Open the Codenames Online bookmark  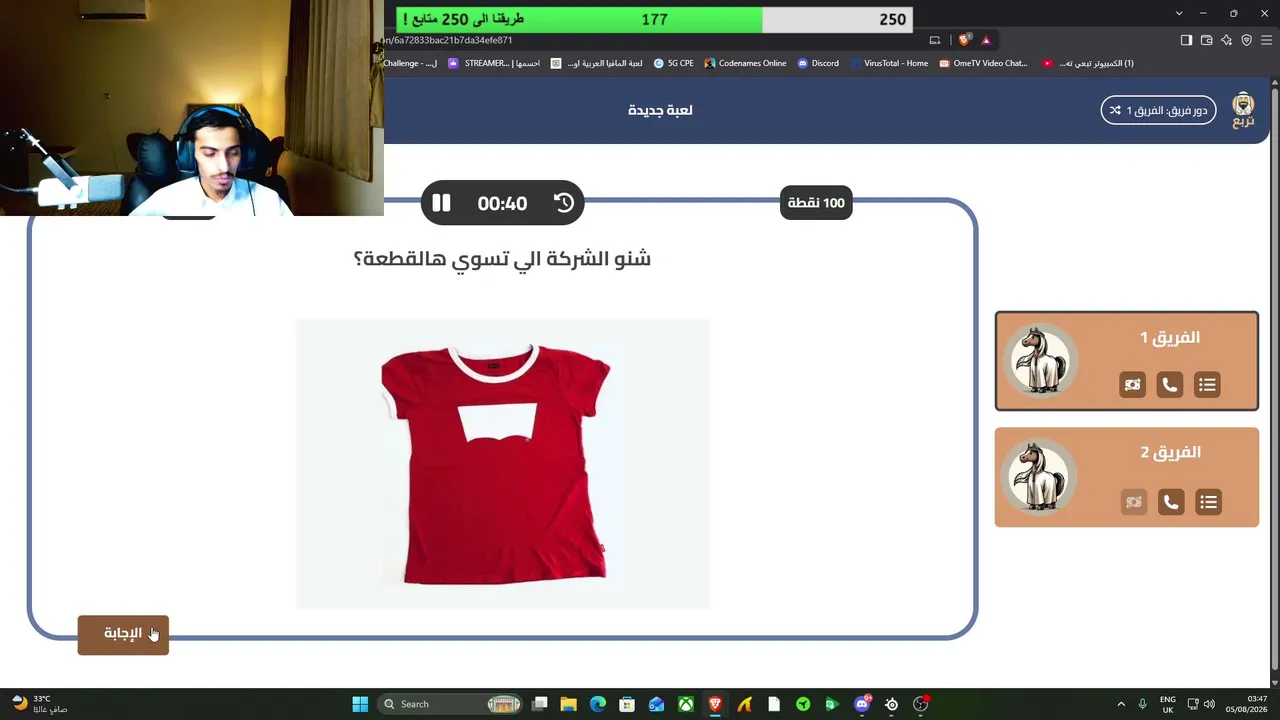coord(745,63)
